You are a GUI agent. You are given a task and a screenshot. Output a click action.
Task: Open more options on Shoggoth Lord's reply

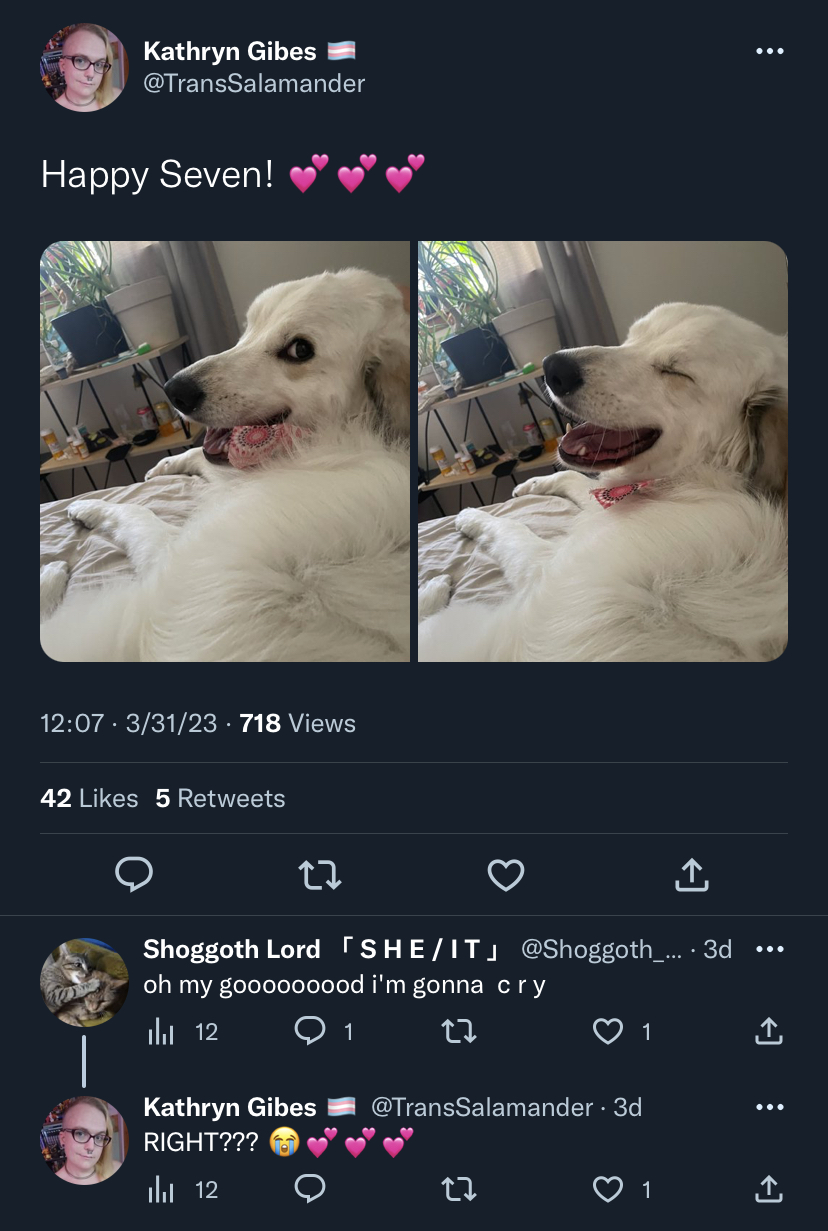pos(769,949)
